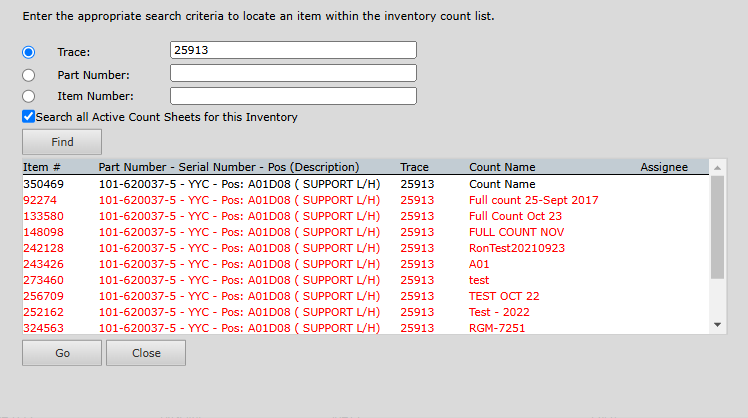Select the Trace radio button

coord(29,52)
